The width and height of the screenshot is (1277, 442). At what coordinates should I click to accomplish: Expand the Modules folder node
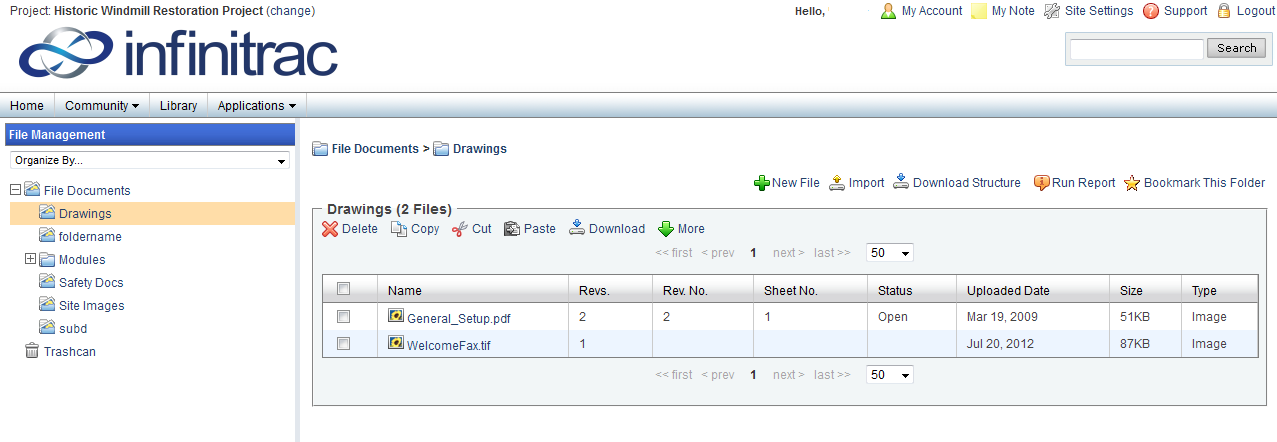(x=30, y=259)
